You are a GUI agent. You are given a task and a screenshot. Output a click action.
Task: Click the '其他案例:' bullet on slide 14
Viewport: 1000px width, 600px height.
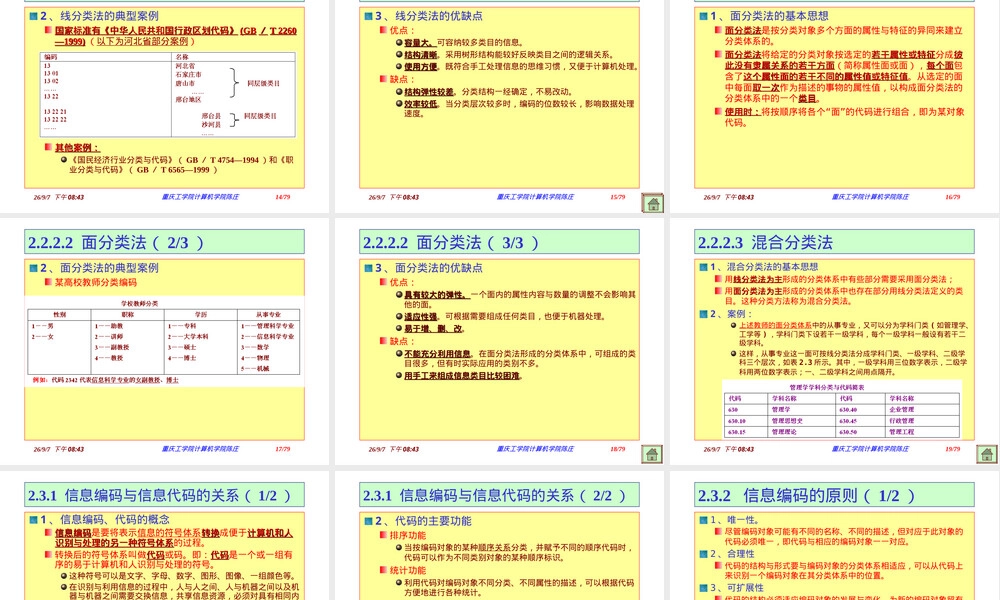77,147
